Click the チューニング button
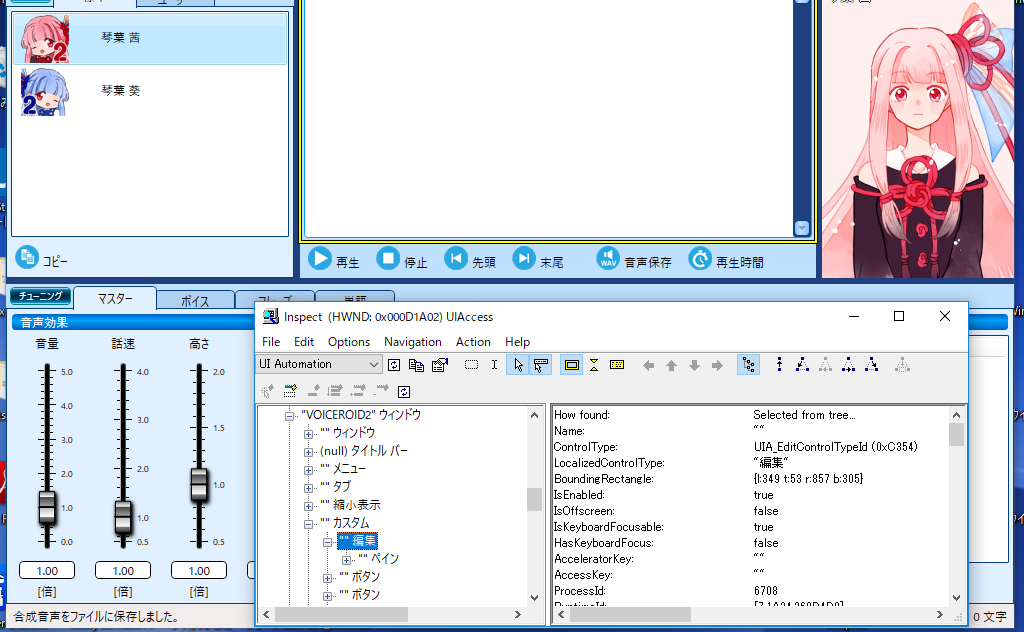1024x632 pixels. click(x=40, y=296)
